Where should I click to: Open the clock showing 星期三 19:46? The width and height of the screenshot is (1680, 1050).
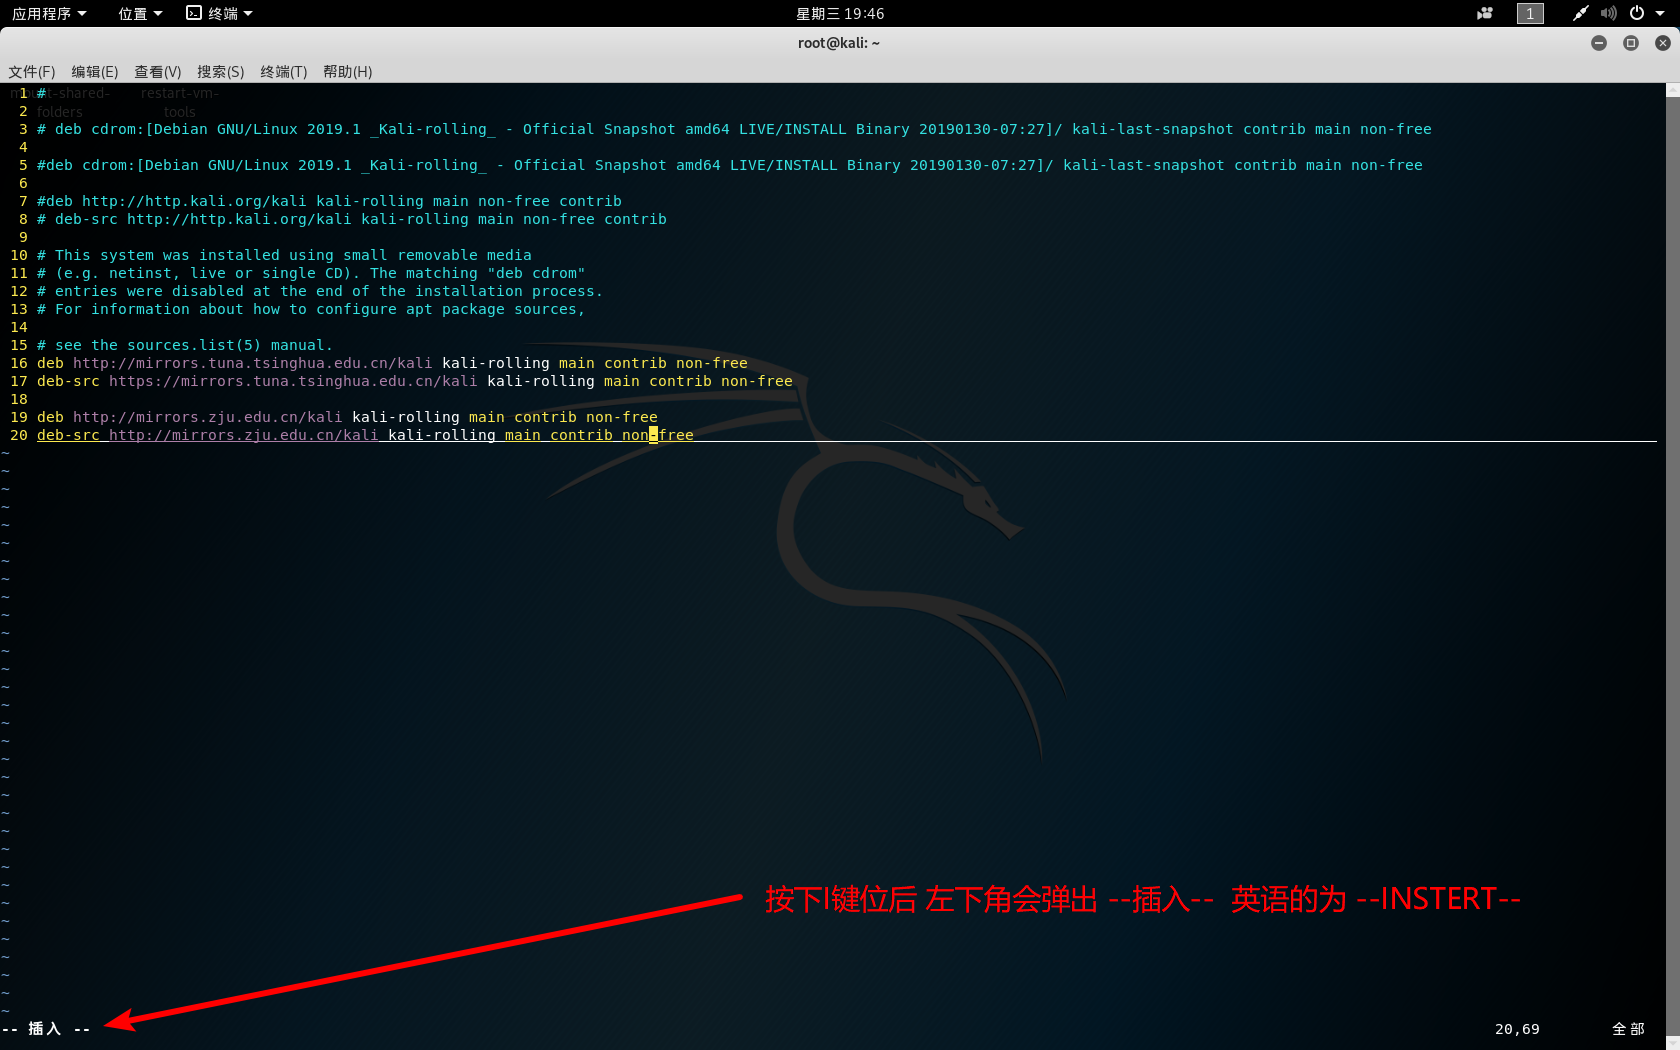tap(840, 13)
